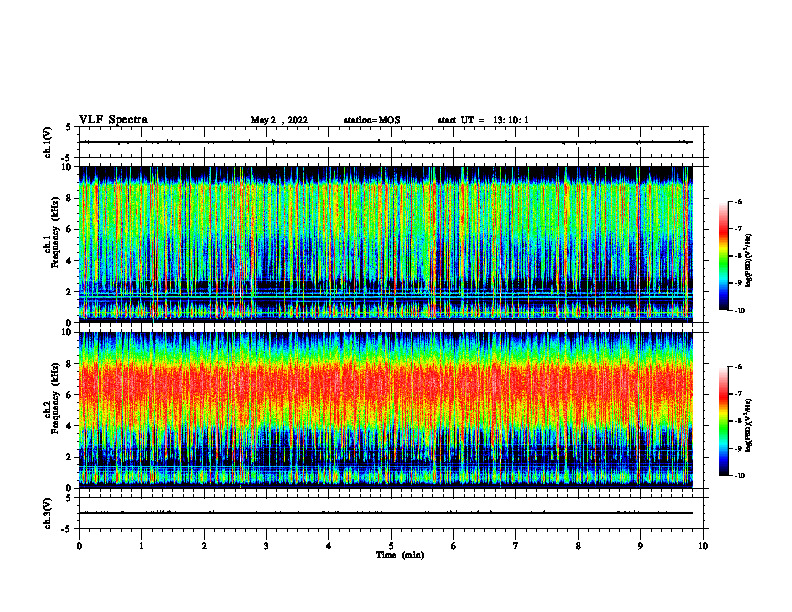Click the "start UT = 13:10: 1" text
This screenshot has width=792, height=612.
point(483,120)
